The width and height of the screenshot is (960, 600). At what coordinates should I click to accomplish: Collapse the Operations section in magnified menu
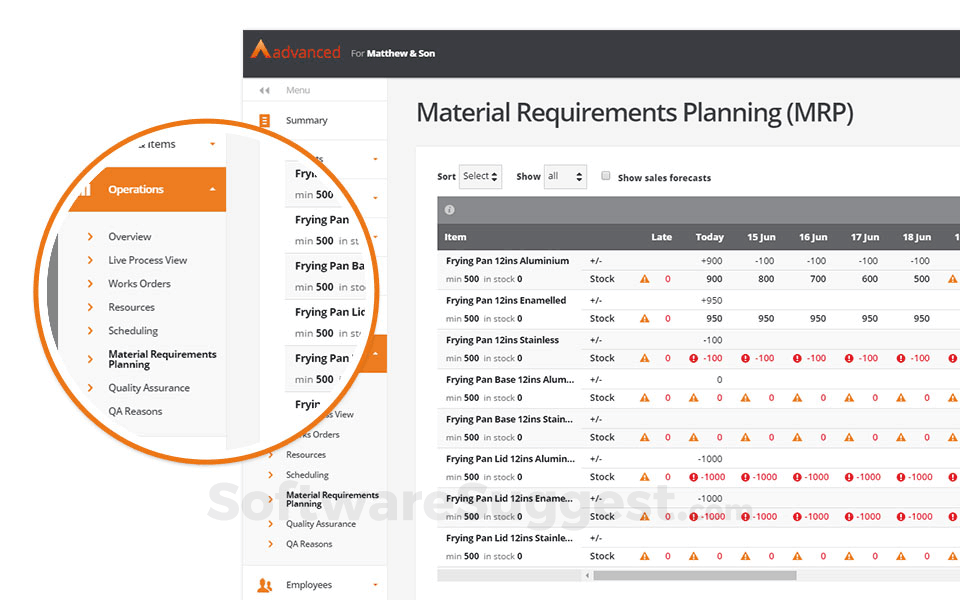(x=212, y=189)
